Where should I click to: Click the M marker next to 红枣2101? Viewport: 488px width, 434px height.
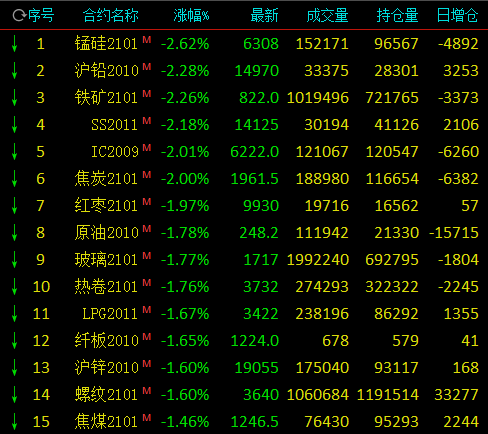[x=147, y=202]
